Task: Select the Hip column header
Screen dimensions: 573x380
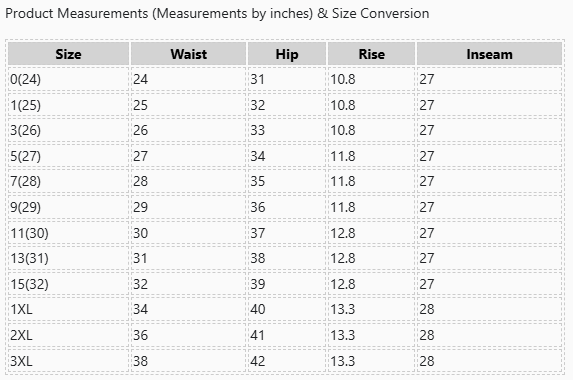Action: [287, 54]
